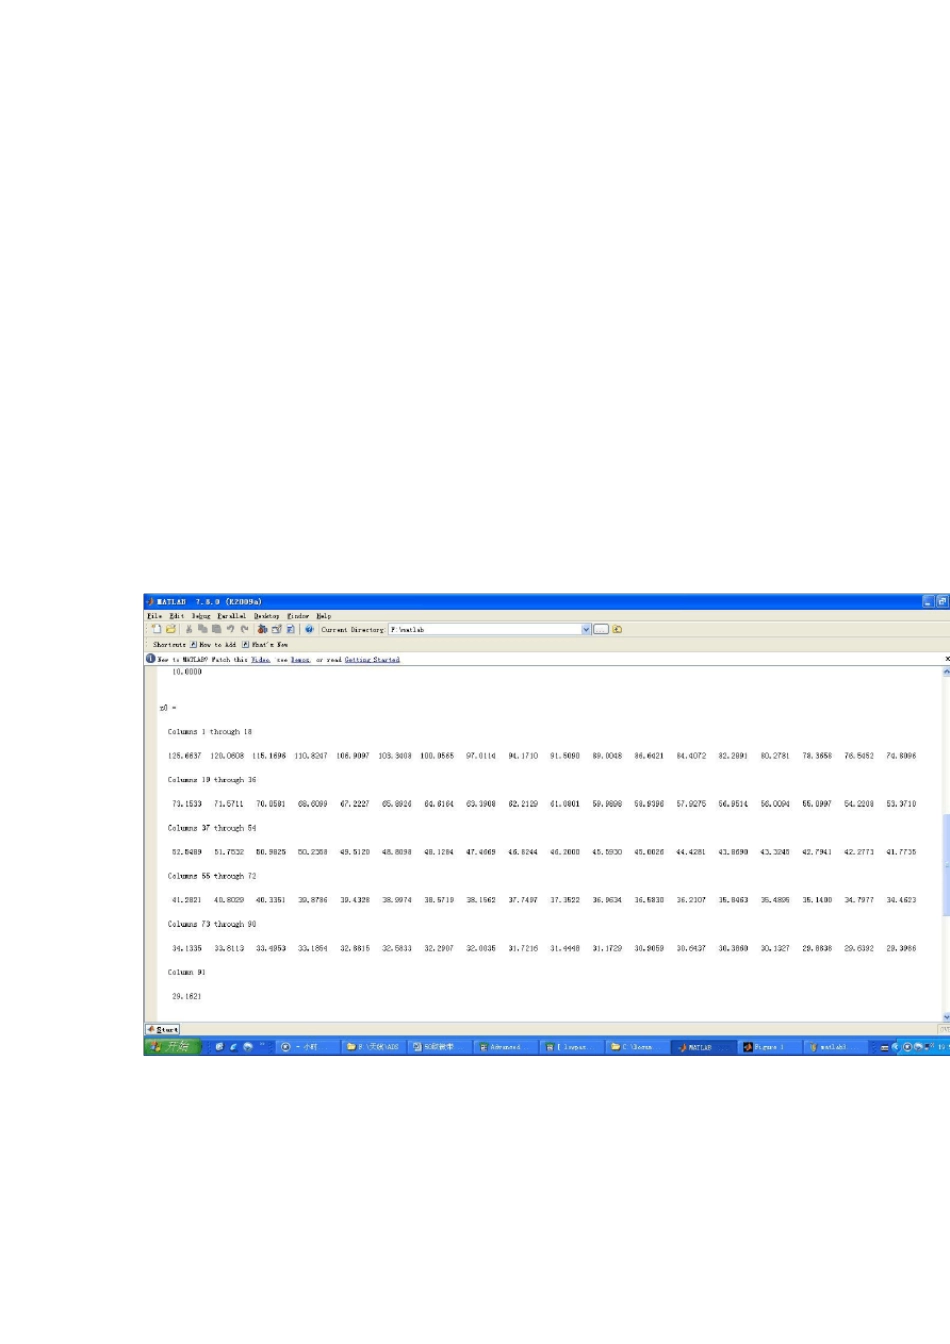This screenshot has width=950, height=1344.
Task: Open the Window menu
Action: coord(298,616)
